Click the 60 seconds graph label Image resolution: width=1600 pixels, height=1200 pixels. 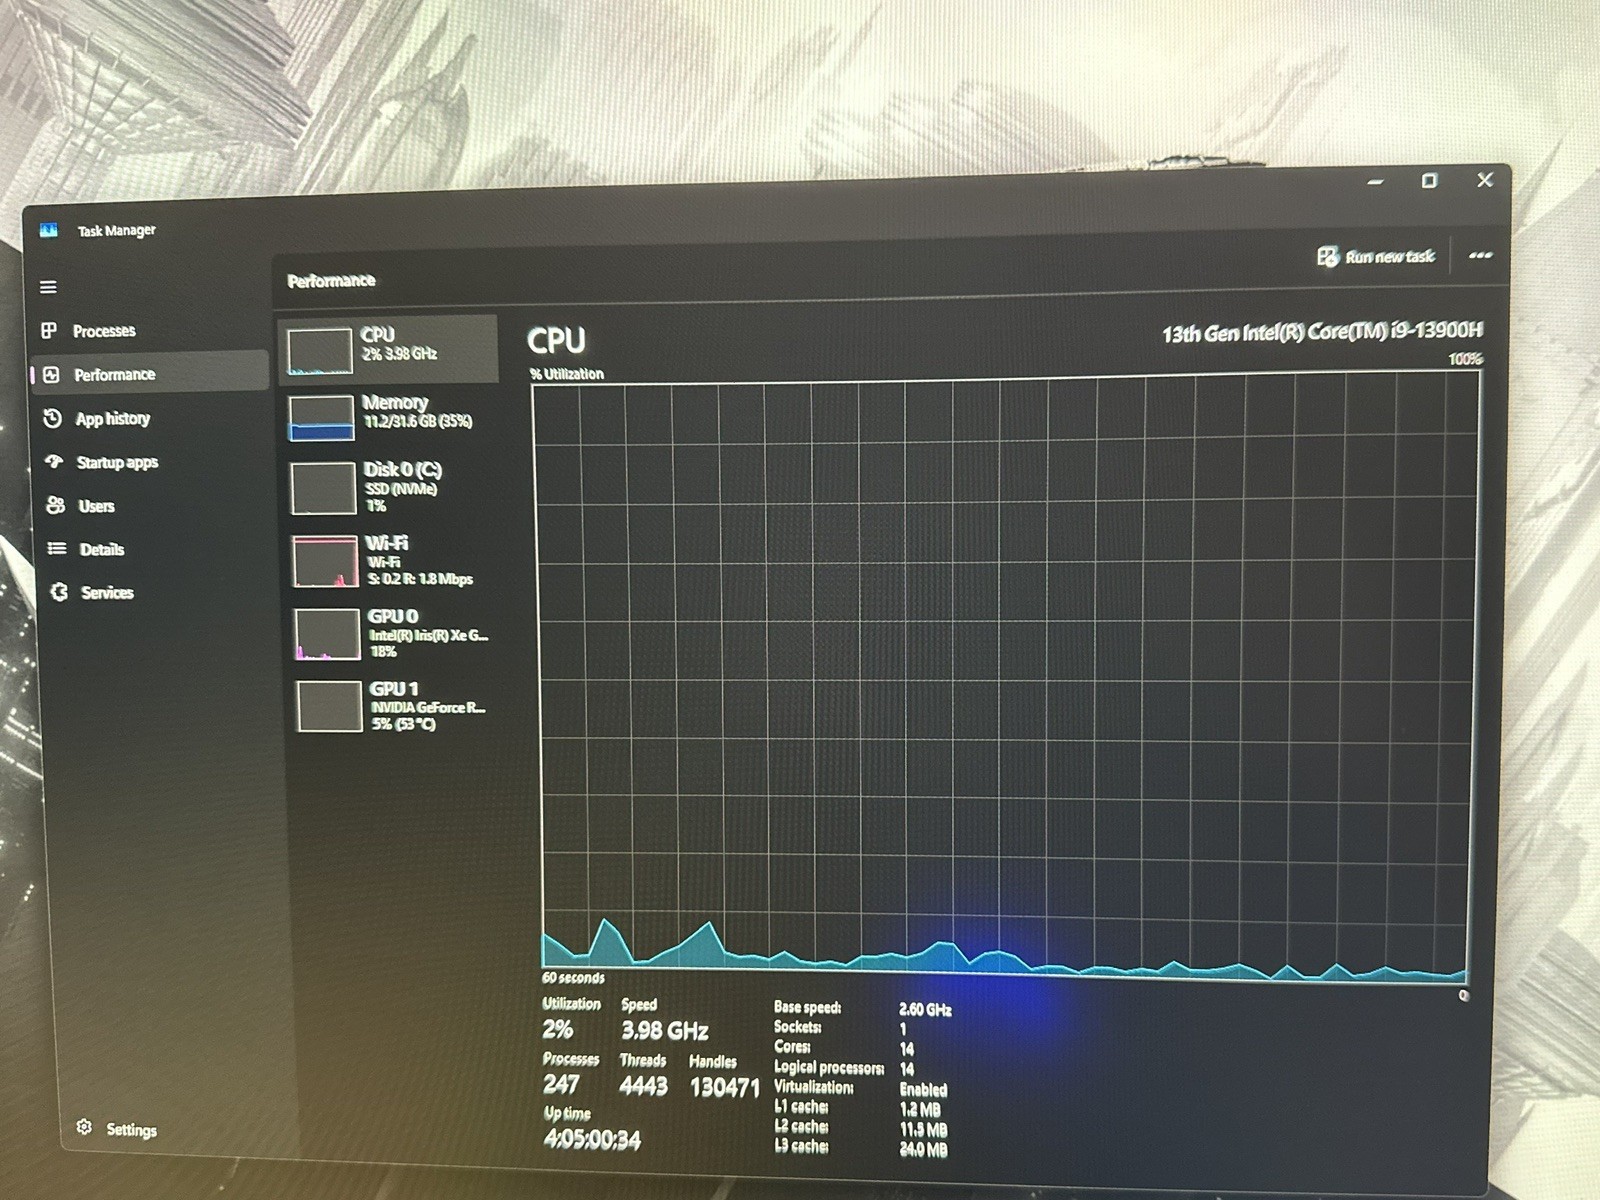pyautogui.click(x=573, y=978)
